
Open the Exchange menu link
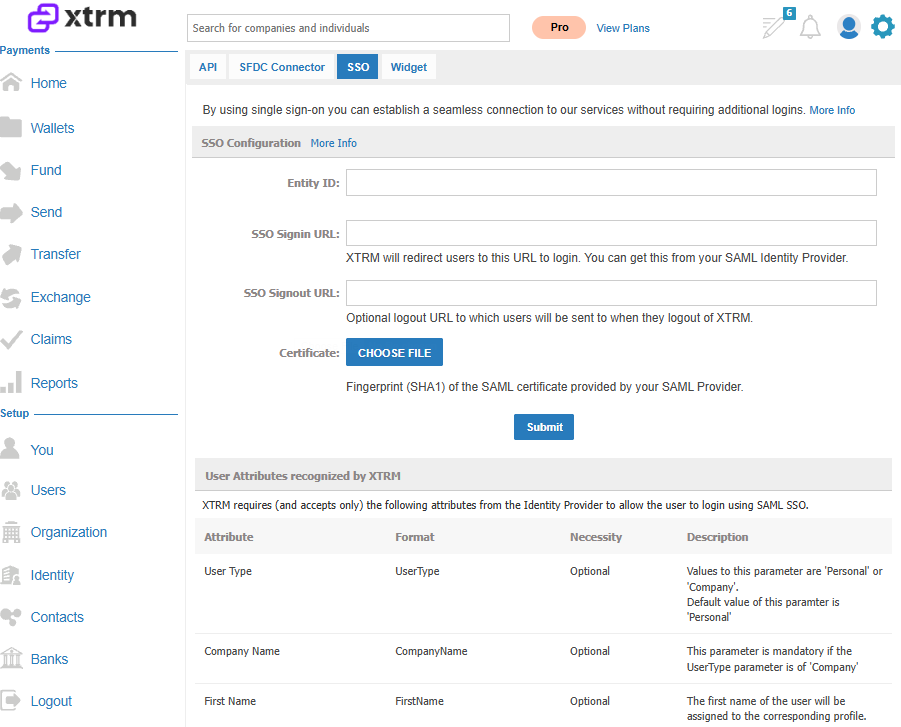[61, 297]
